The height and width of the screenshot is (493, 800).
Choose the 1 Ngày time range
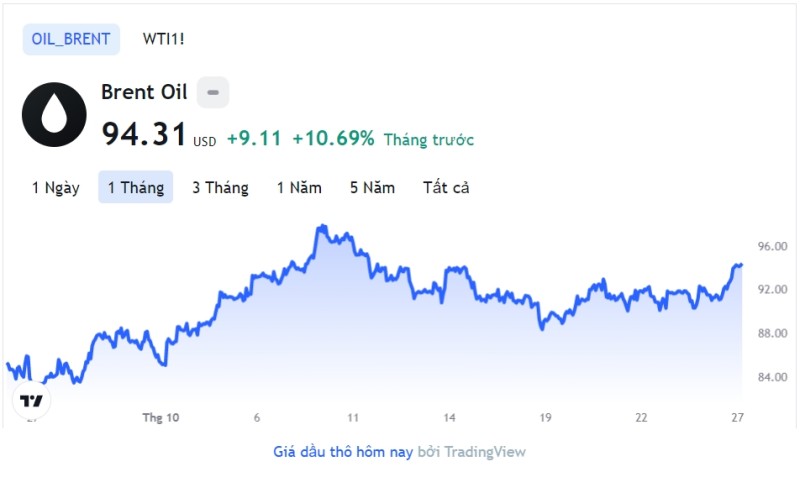(56, 187)
